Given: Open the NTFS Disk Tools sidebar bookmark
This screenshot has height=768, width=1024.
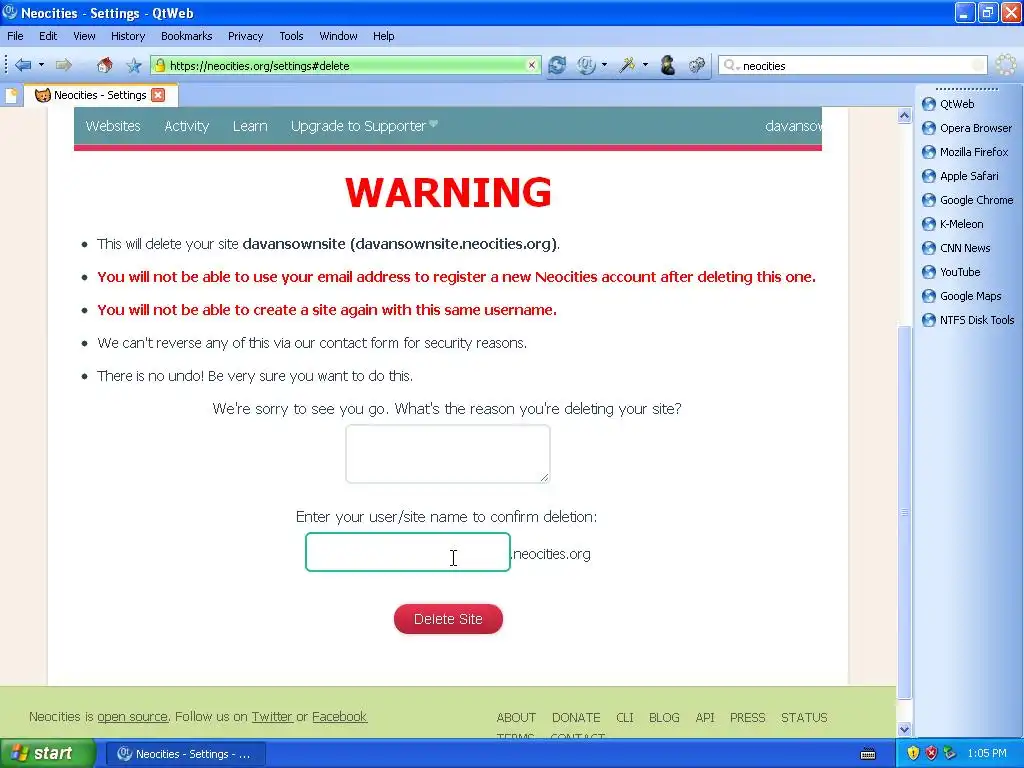Looking at the screenshot, I should (x=968, y=320).
